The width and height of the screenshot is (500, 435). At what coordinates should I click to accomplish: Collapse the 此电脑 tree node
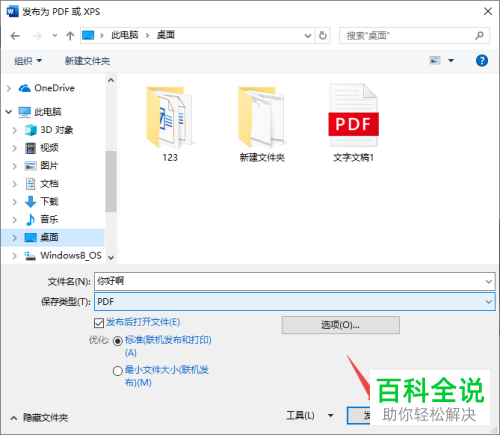point(9,112)
